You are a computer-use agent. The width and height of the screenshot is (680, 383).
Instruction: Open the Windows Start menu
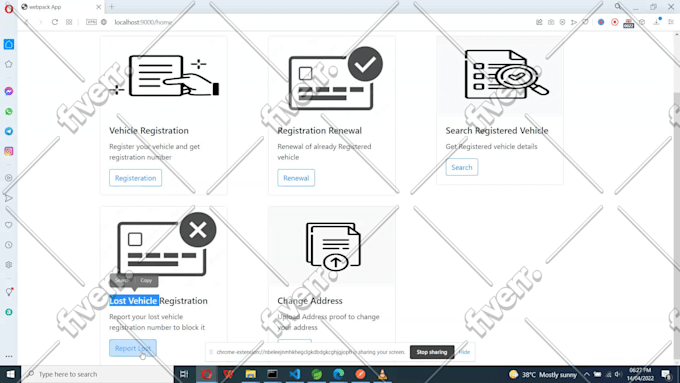click(x=10, y=374)
